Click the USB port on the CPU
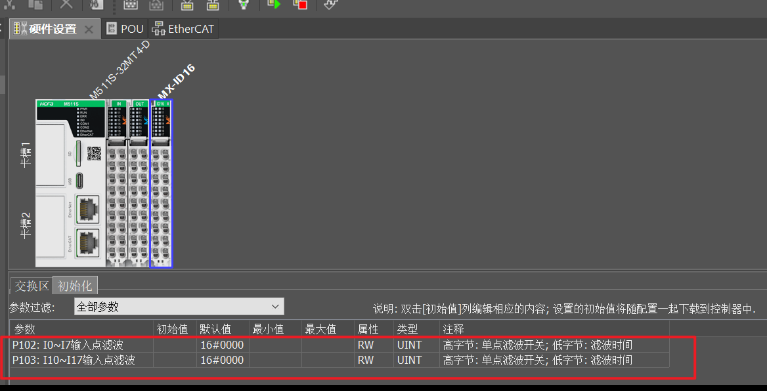This screenshot has height=391, width=767. click(79, 181)
